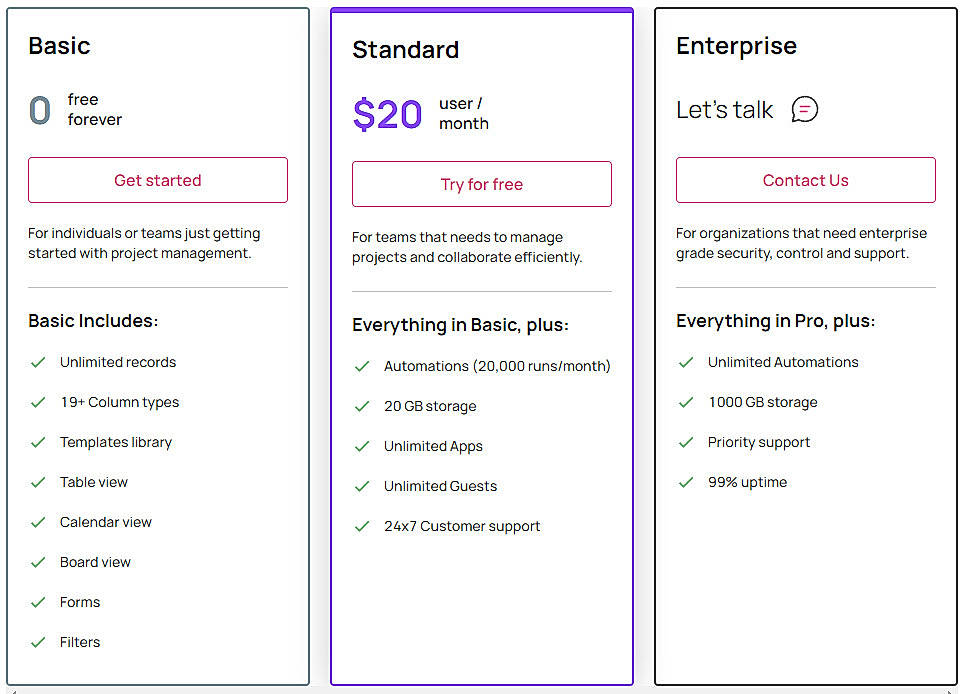Click the checkmark beside Templates library
The image size is (966, 694).
coord(38,442)
